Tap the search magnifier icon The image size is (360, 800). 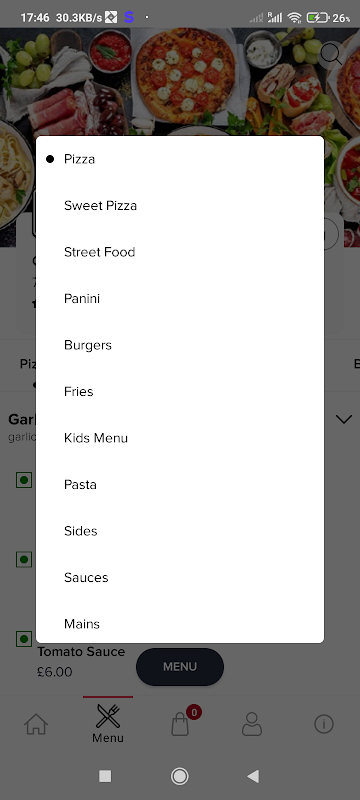(331, 54)
